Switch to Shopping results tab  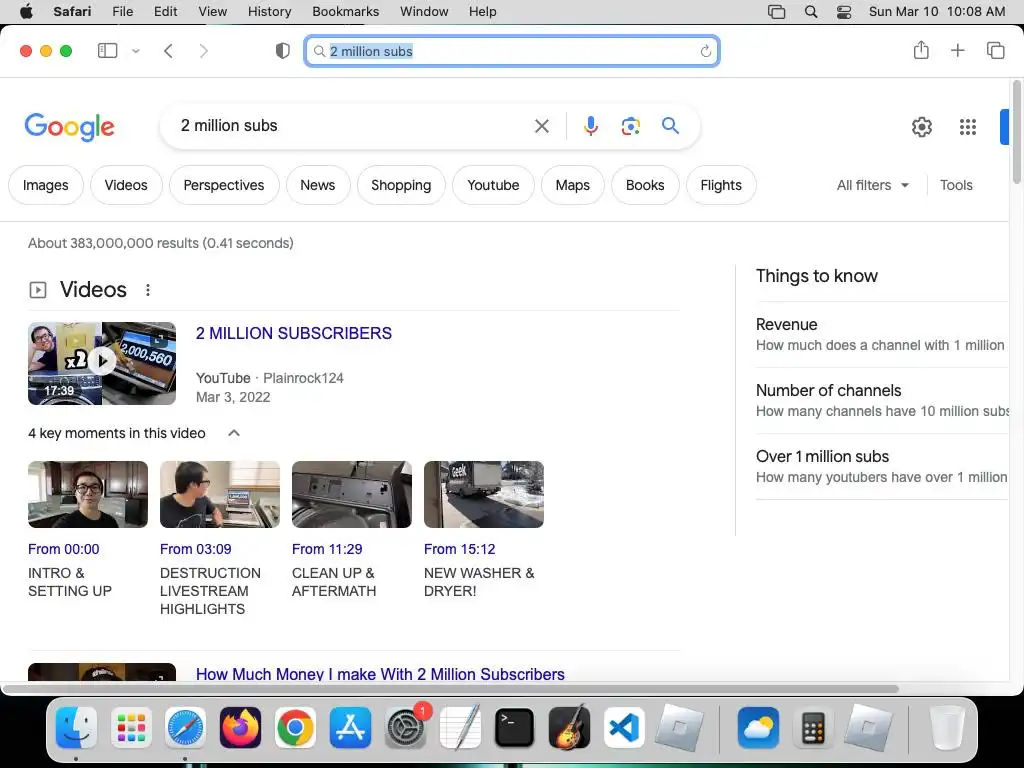coord(401,185)
